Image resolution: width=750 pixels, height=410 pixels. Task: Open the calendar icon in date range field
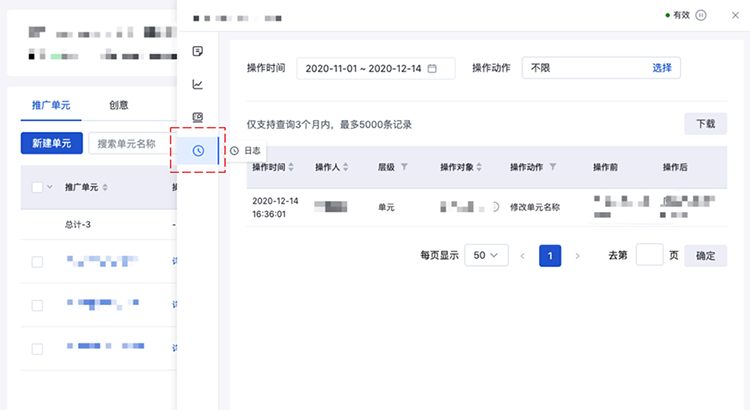click(x=432, y=68)
